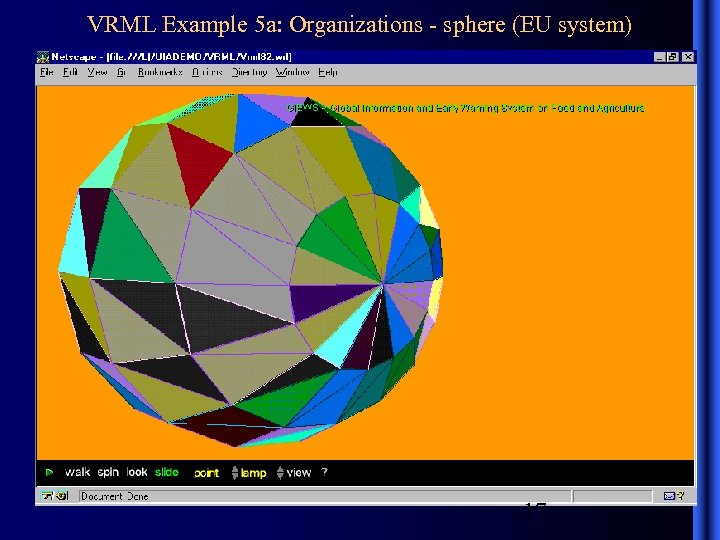720x540 pixels.
Task: Click the Document Done status text
Action: point(115,496)
